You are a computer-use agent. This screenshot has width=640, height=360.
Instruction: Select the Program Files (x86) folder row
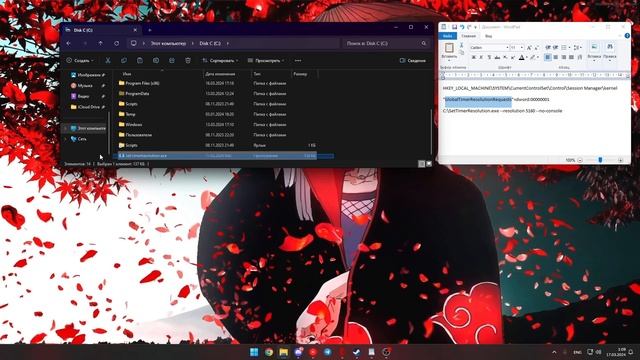[218, 83]
